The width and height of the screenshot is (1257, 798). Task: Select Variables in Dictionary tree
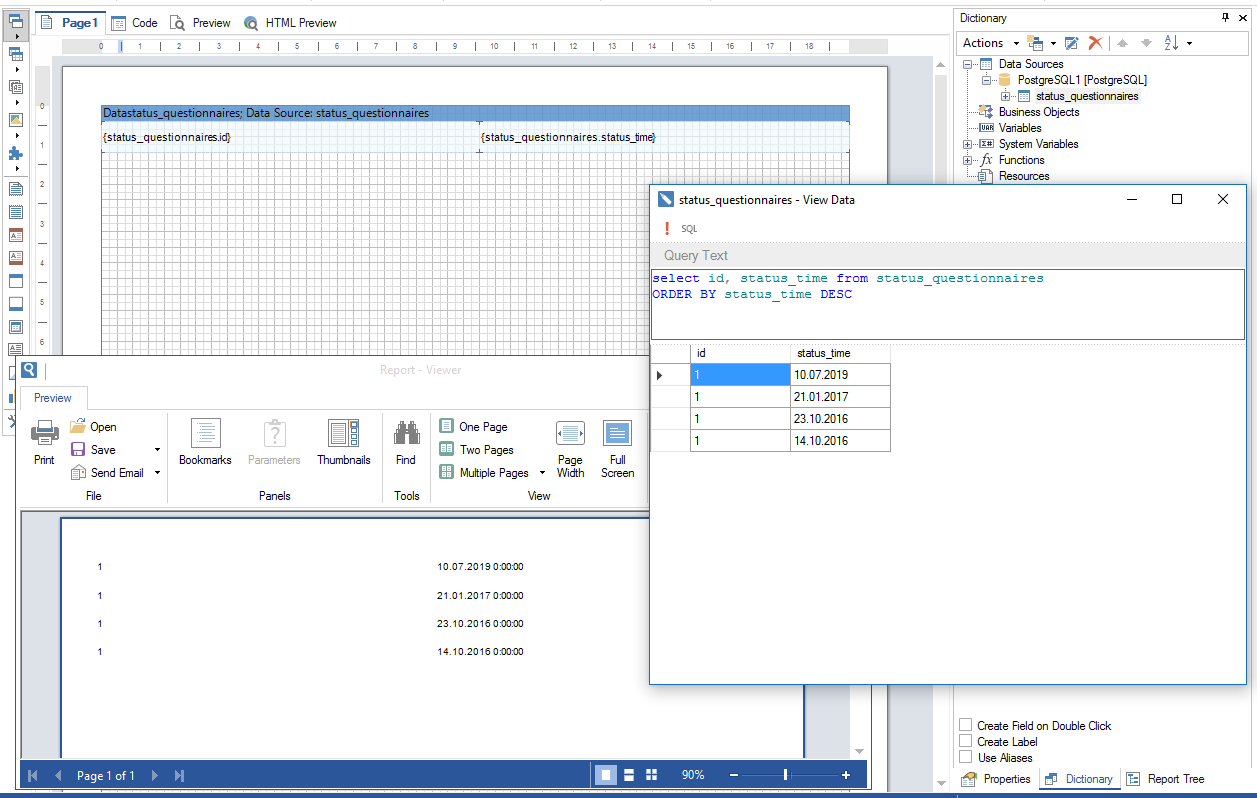pyautogui.click(x=1020, y=128)
